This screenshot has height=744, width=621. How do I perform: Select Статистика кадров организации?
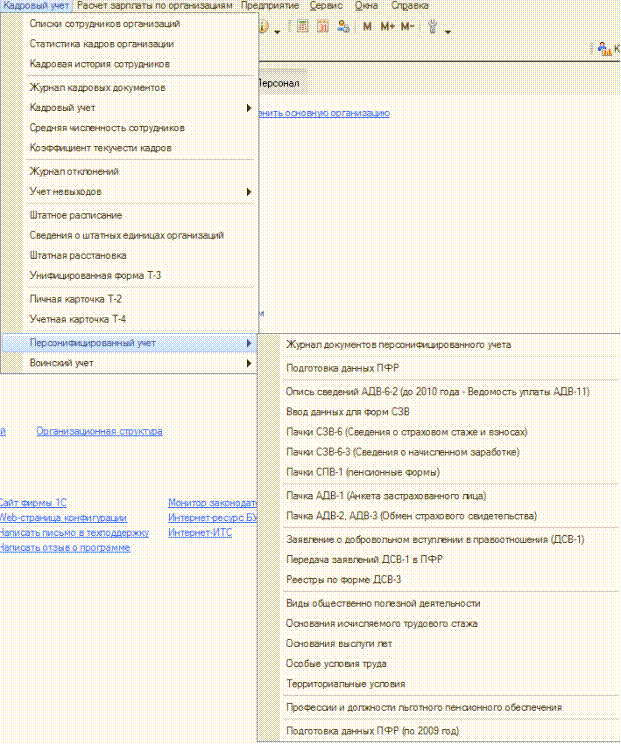tap(130, 44)
